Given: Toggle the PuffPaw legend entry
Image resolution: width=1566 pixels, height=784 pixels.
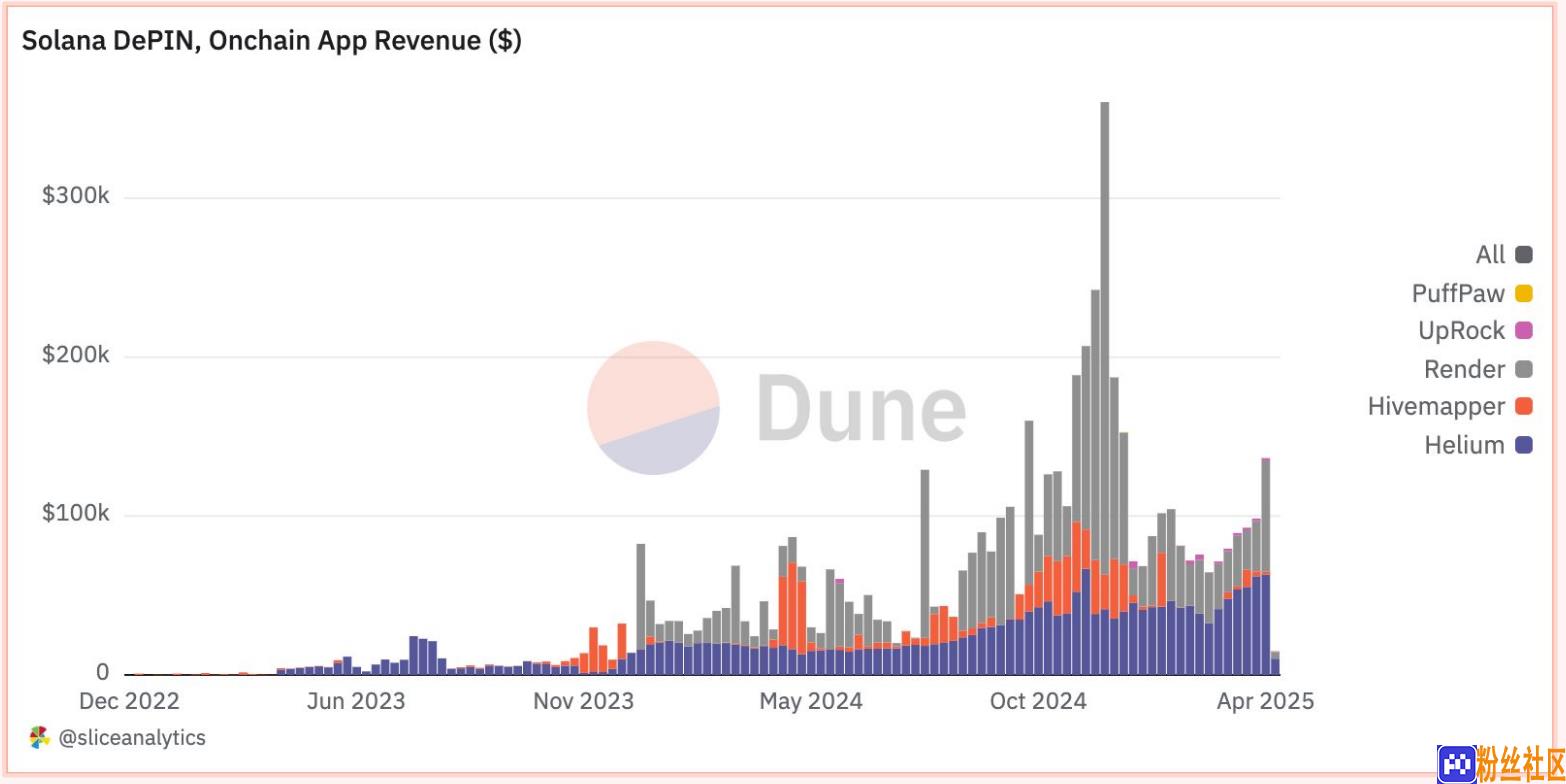Looking at the screenshot, I should [1472, 293].
